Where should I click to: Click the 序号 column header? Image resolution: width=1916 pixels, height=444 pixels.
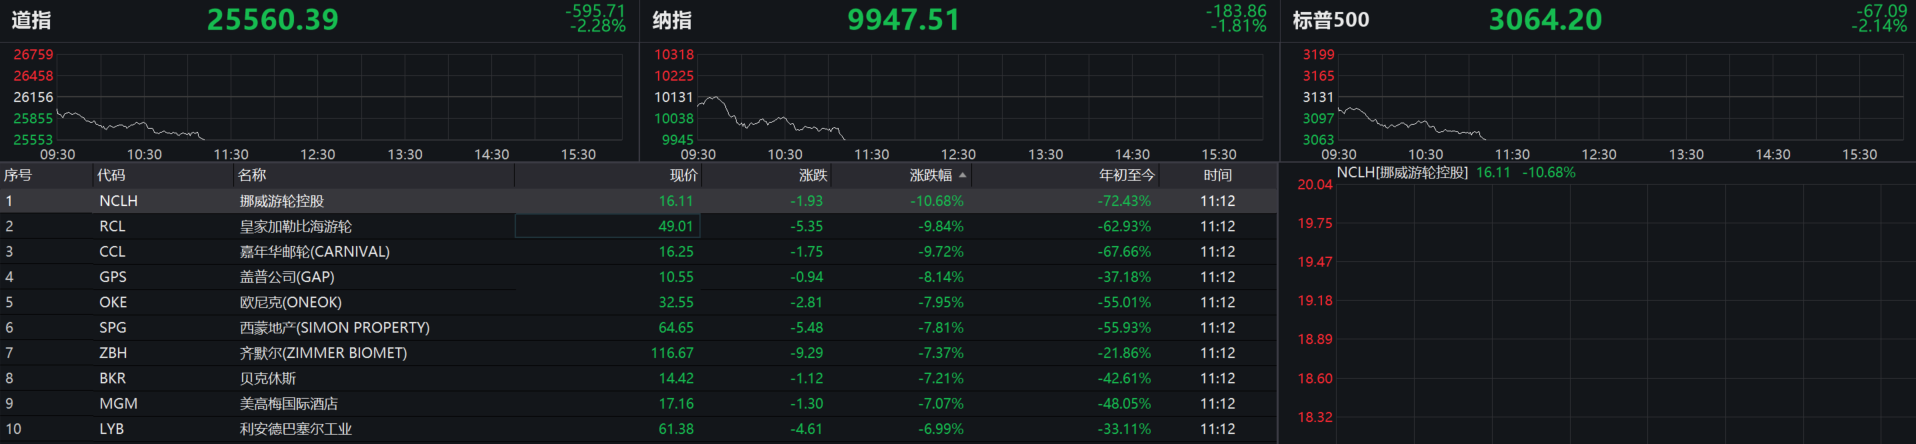[x=18, y=175]
